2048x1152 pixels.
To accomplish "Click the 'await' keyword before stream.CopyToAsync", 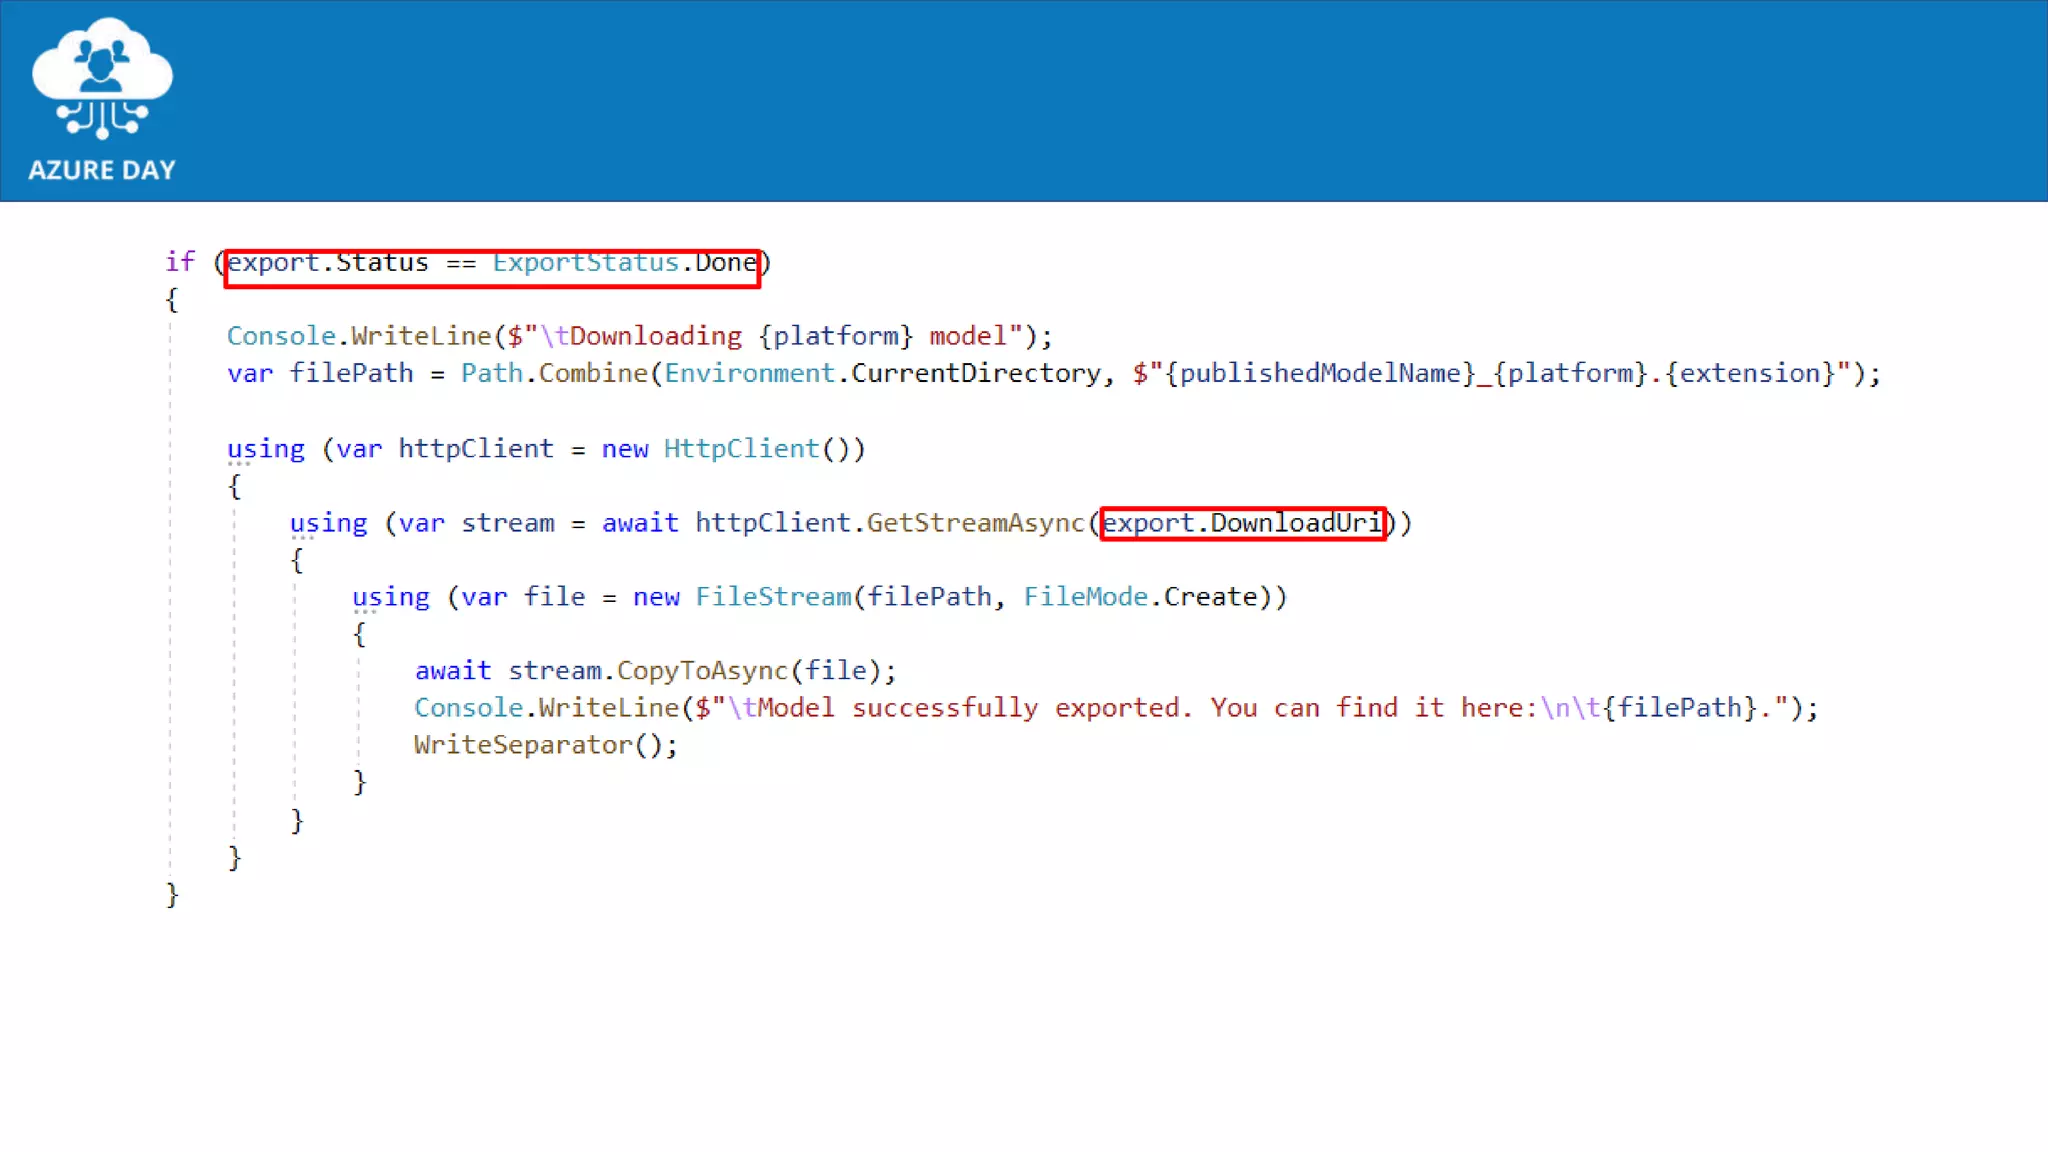I will pyautogui.click(x=453, y=671).
